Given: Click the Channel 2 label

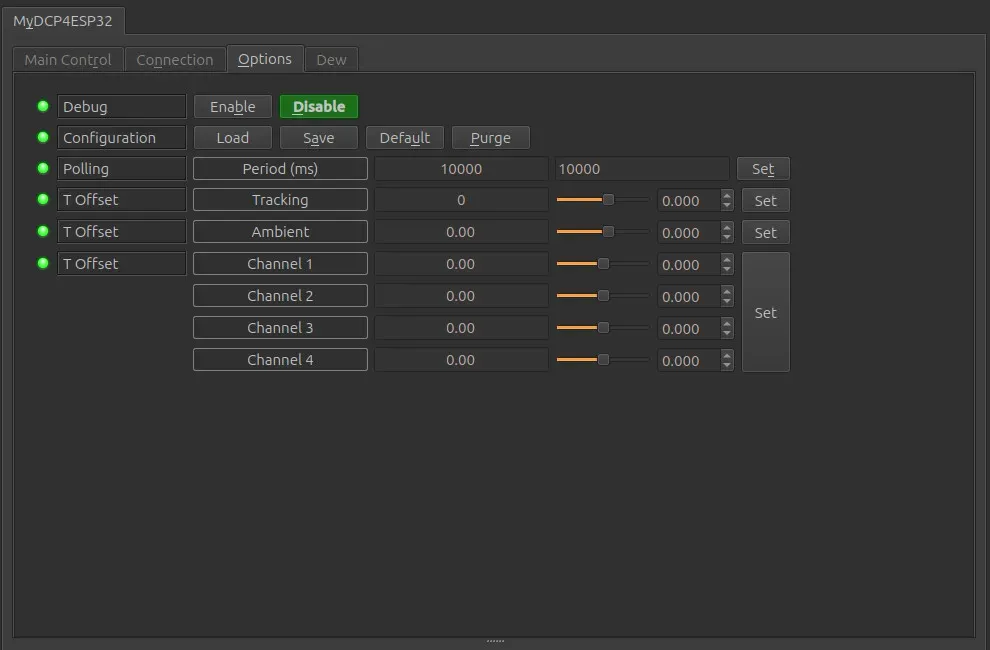Looking at the screenshot, I should coord(280,296).
